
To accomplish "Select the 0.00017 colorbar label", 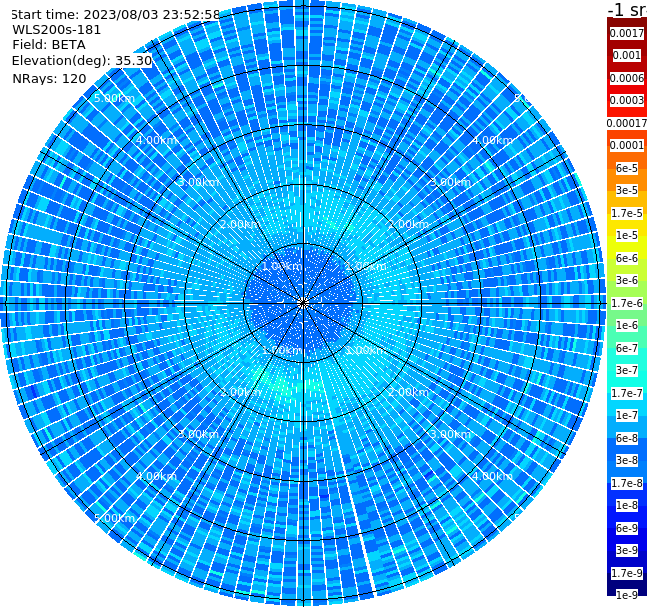I will click(x=627, y=123).
